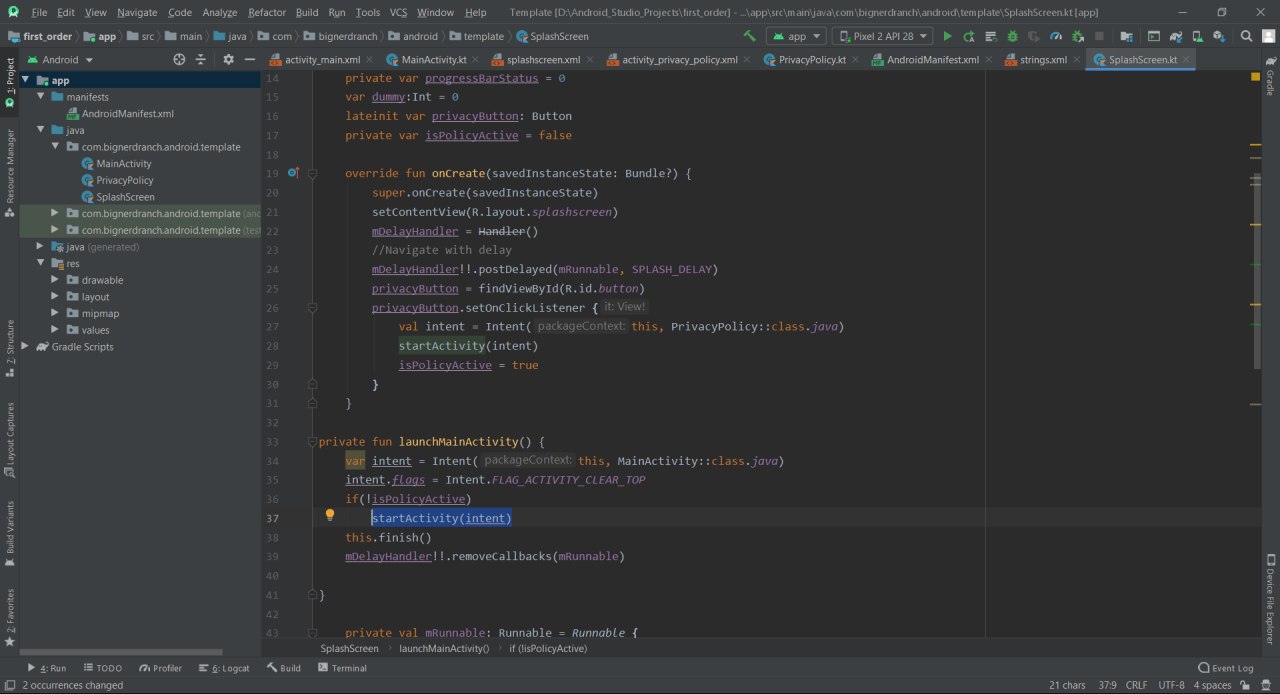Viewport: 1280px width, 694px height.
Task: Click the green Run app button
Action: 948,36
